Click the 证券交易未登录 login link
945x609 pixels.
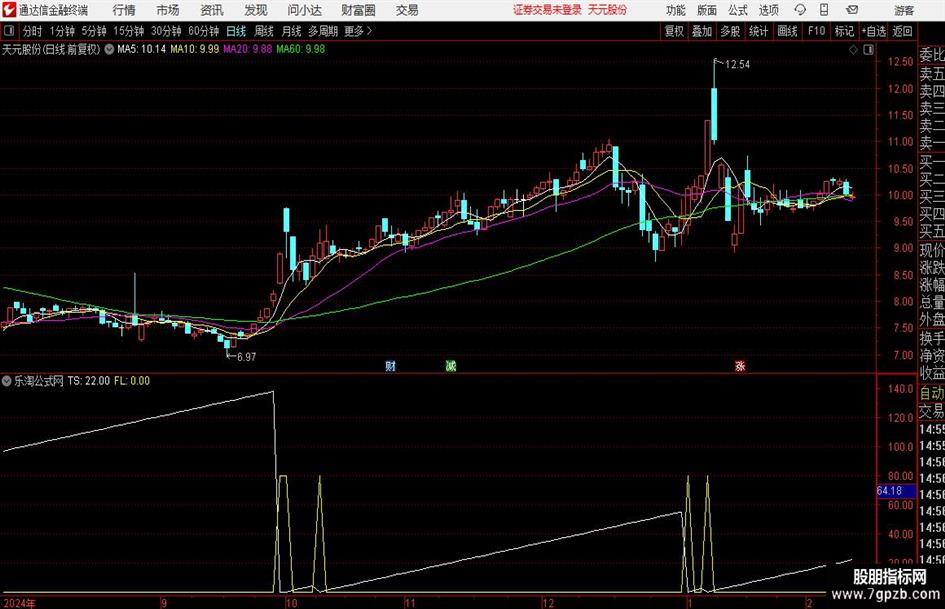pos(548,10)
